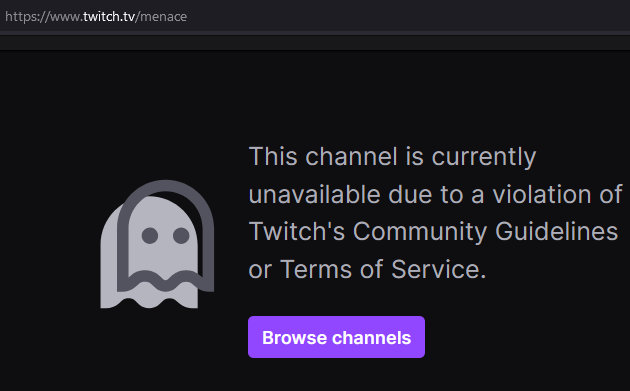This screenshot has width=630, height=391.
Task: Click the word 'Twitch's' in the message
Action: 297,232
